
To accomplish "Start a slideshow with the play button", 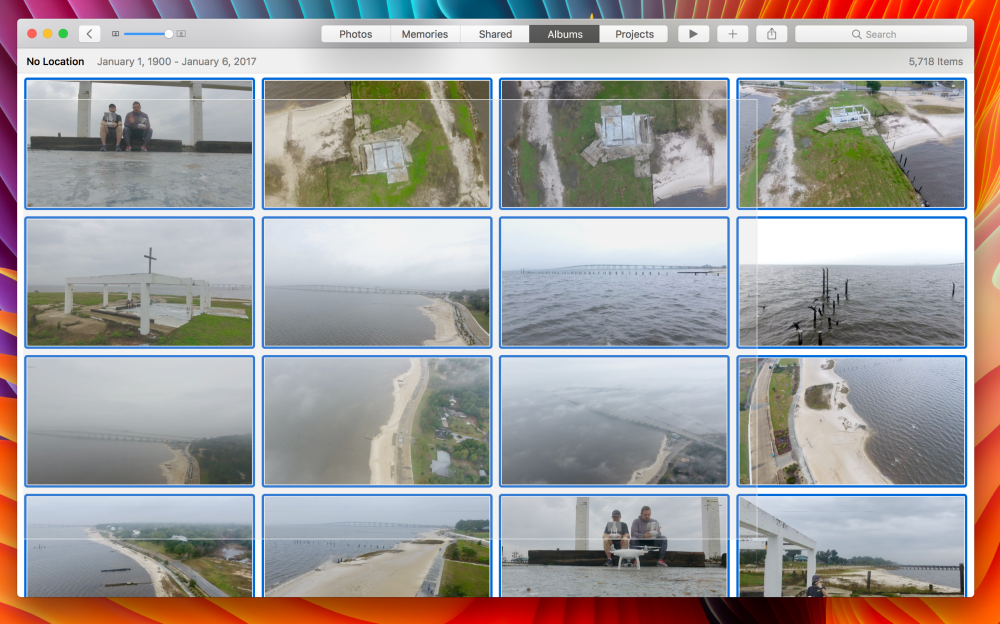I will coord(693,34).
